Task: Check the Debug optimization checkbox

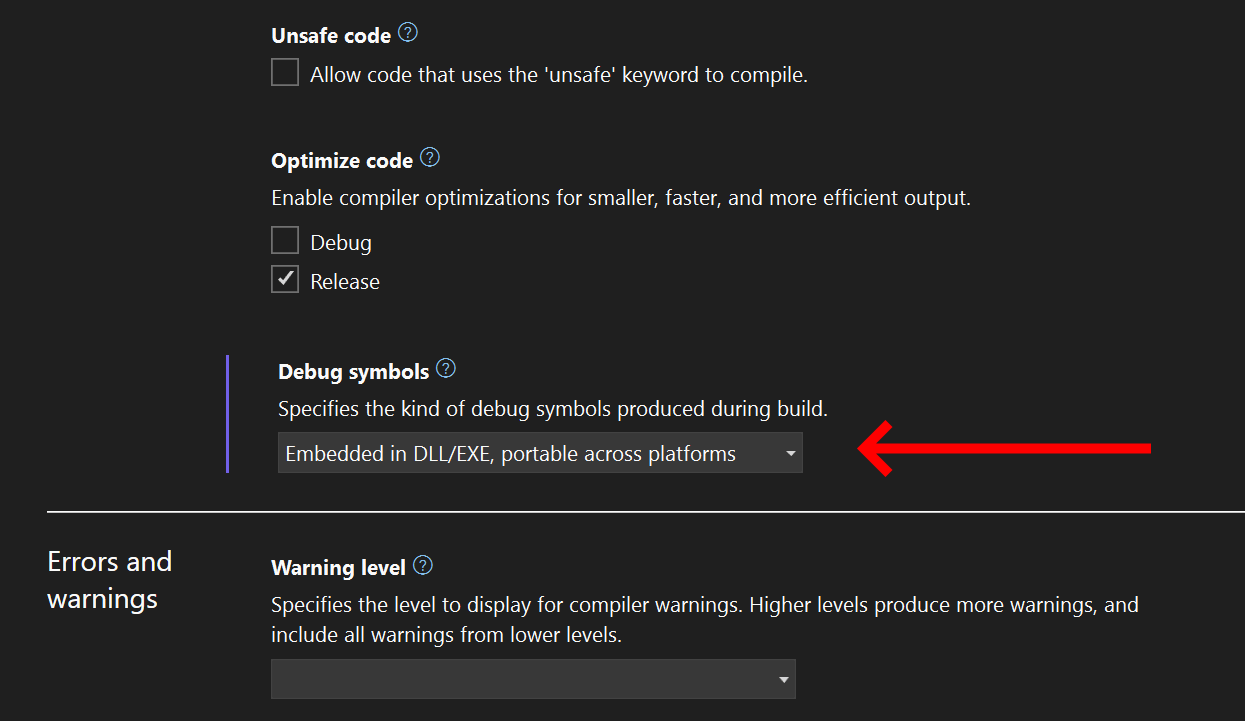Action: tap(284, 239)
